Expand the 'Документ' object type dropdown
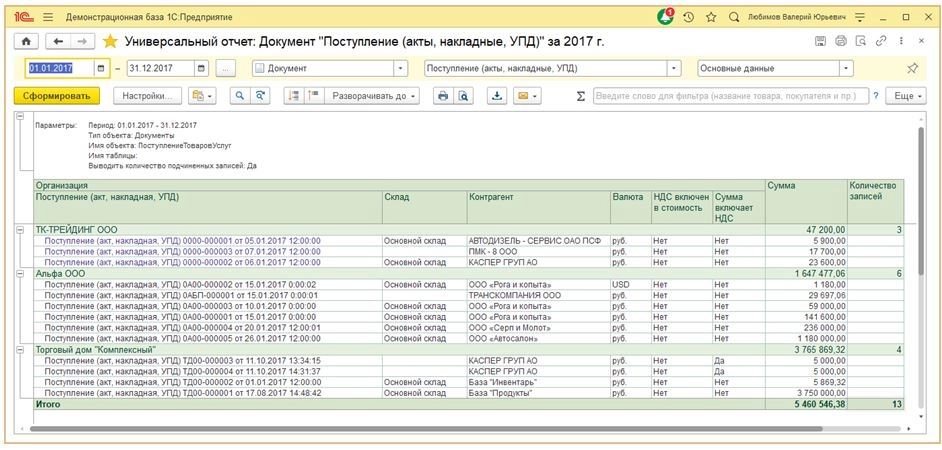942x450 pixels. click(x=401, y=68)
